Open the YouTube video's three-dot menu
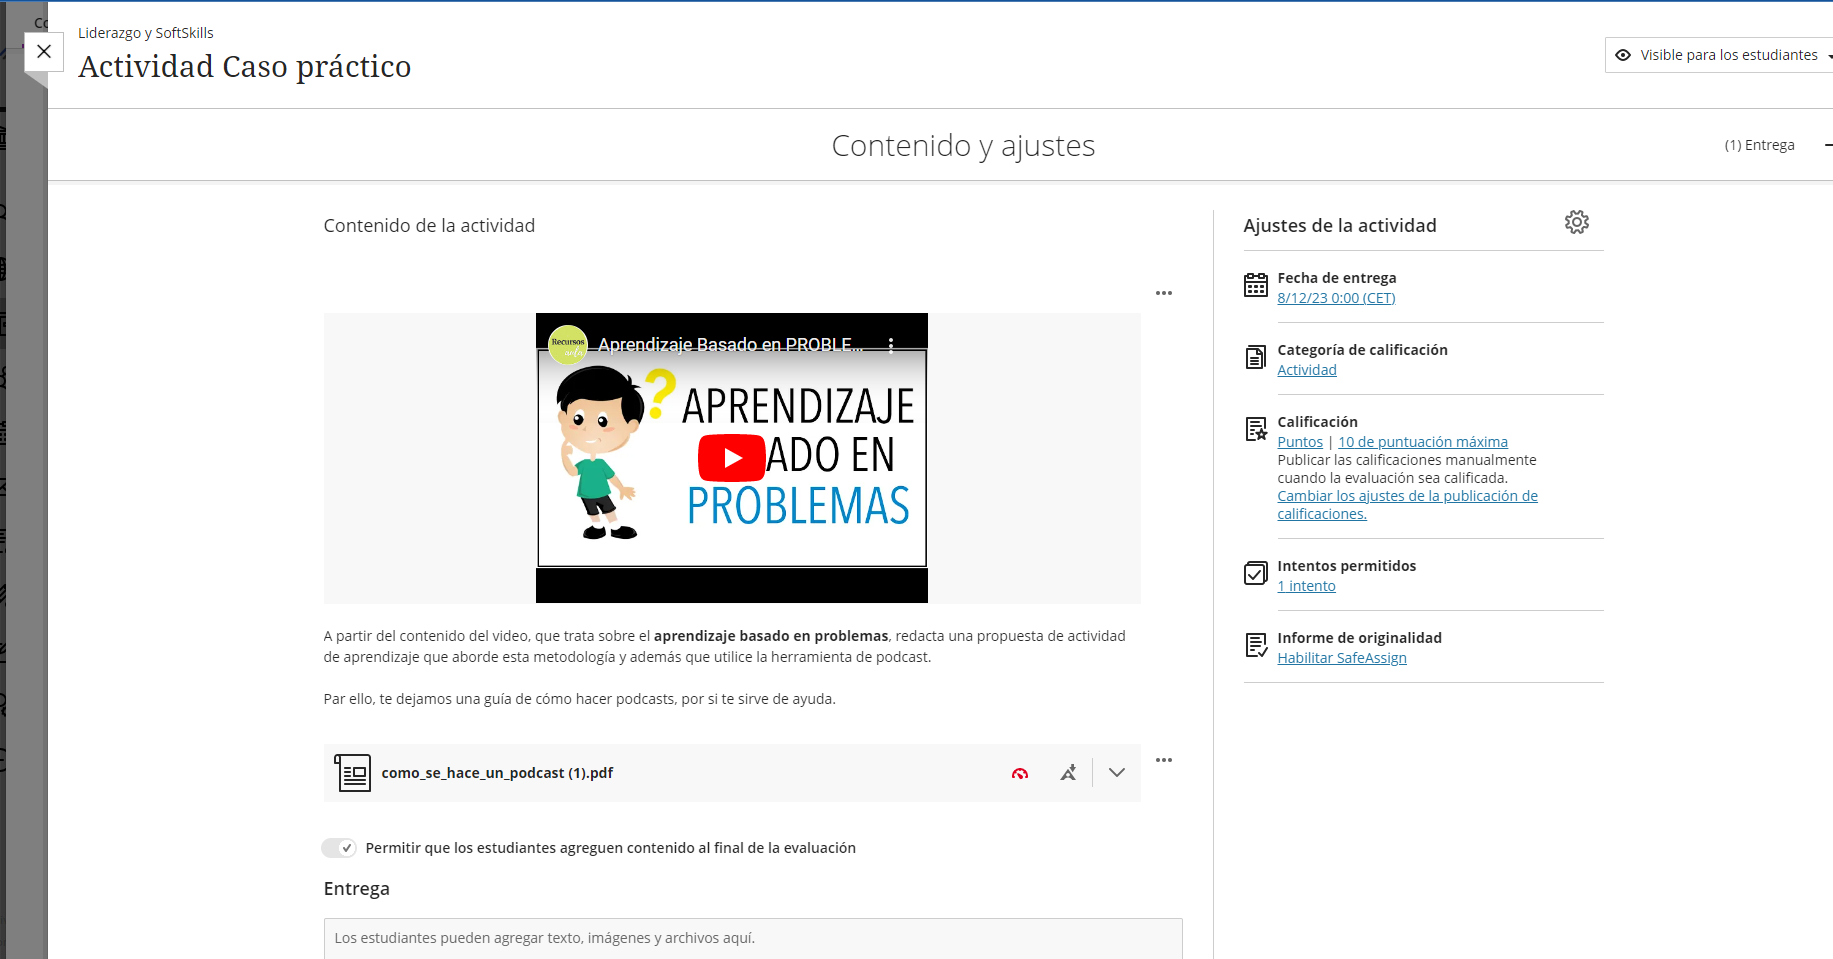Screen dimensions: 1833x959 click(891, 345)
